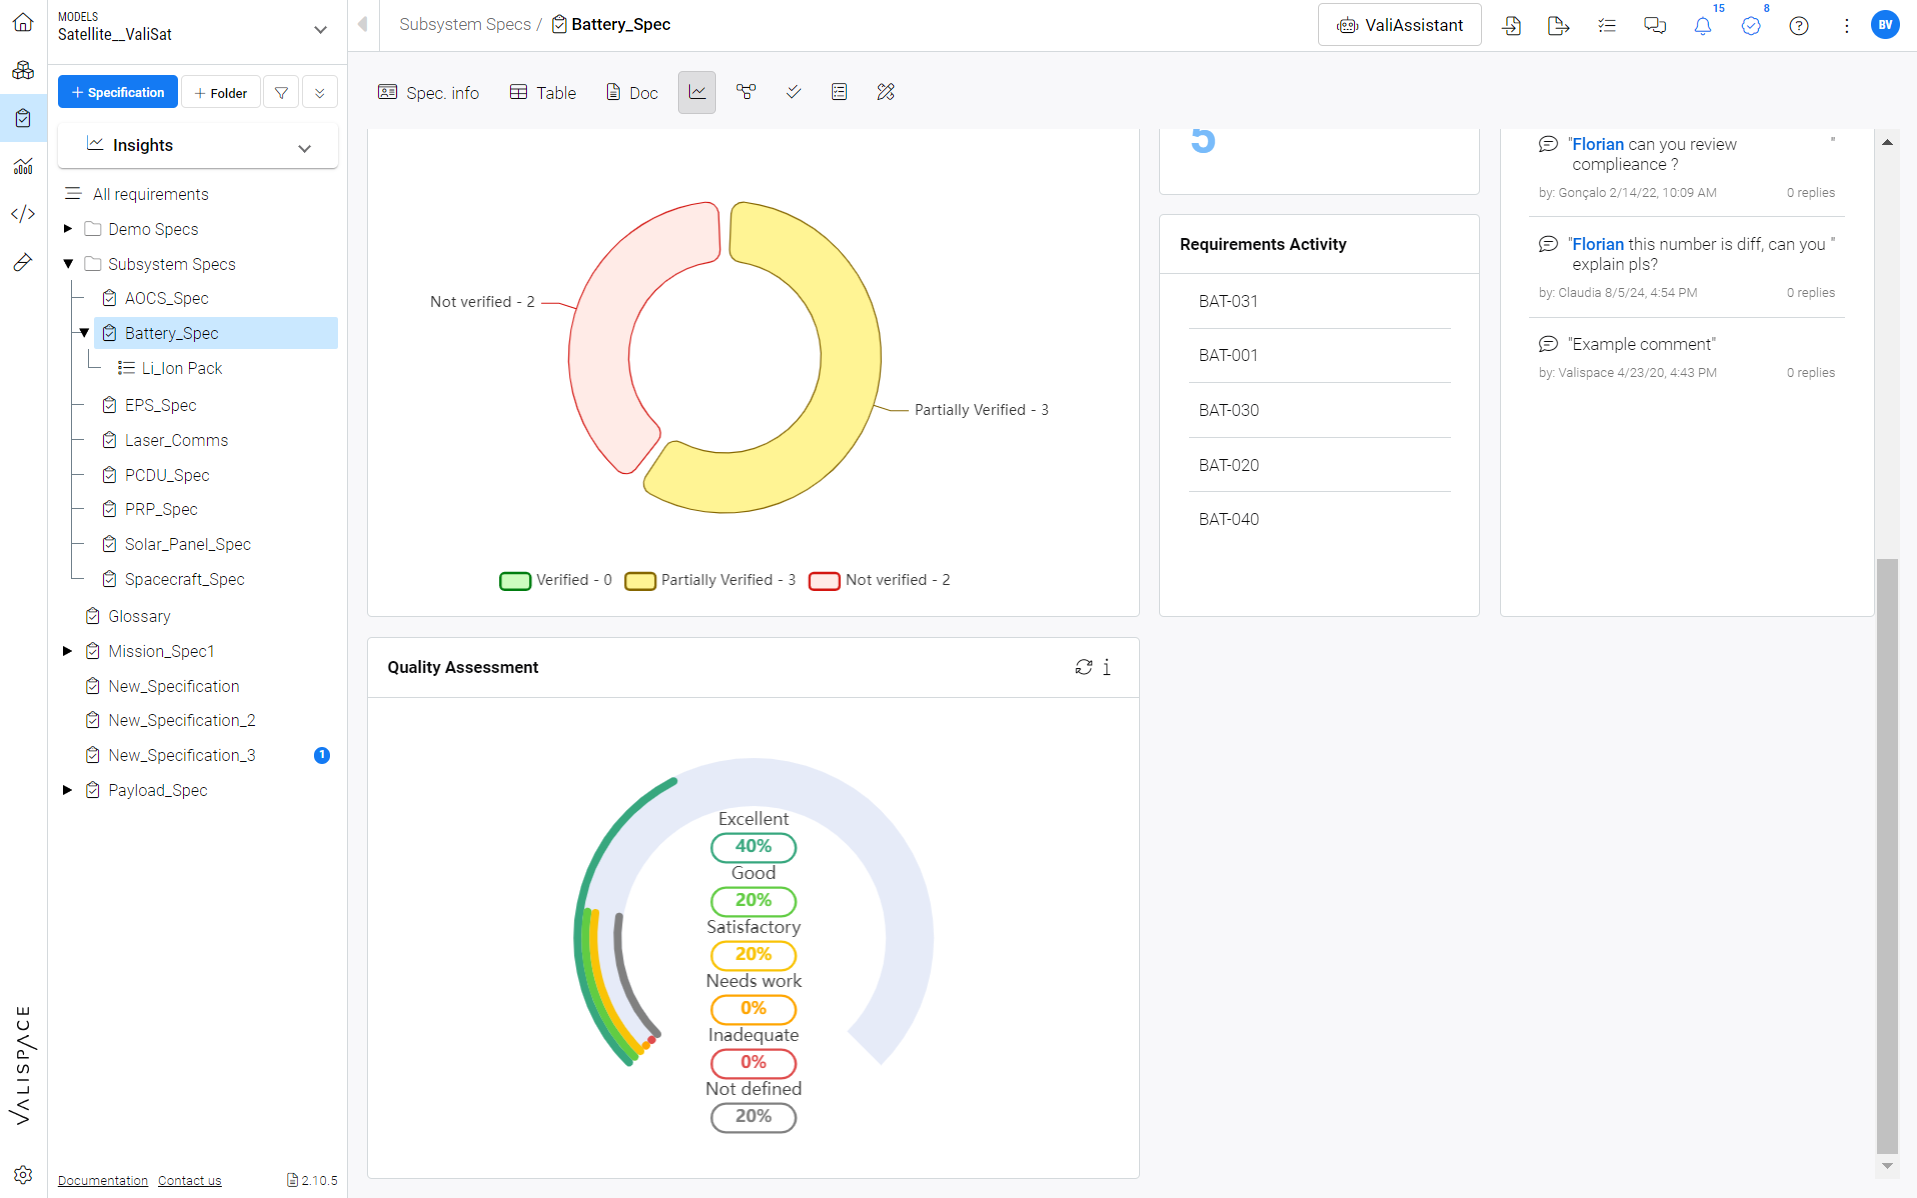The image size is (1917, 1198).
Task: Refresh the Quality Assessment chart
Action: tap(1083, 667)
